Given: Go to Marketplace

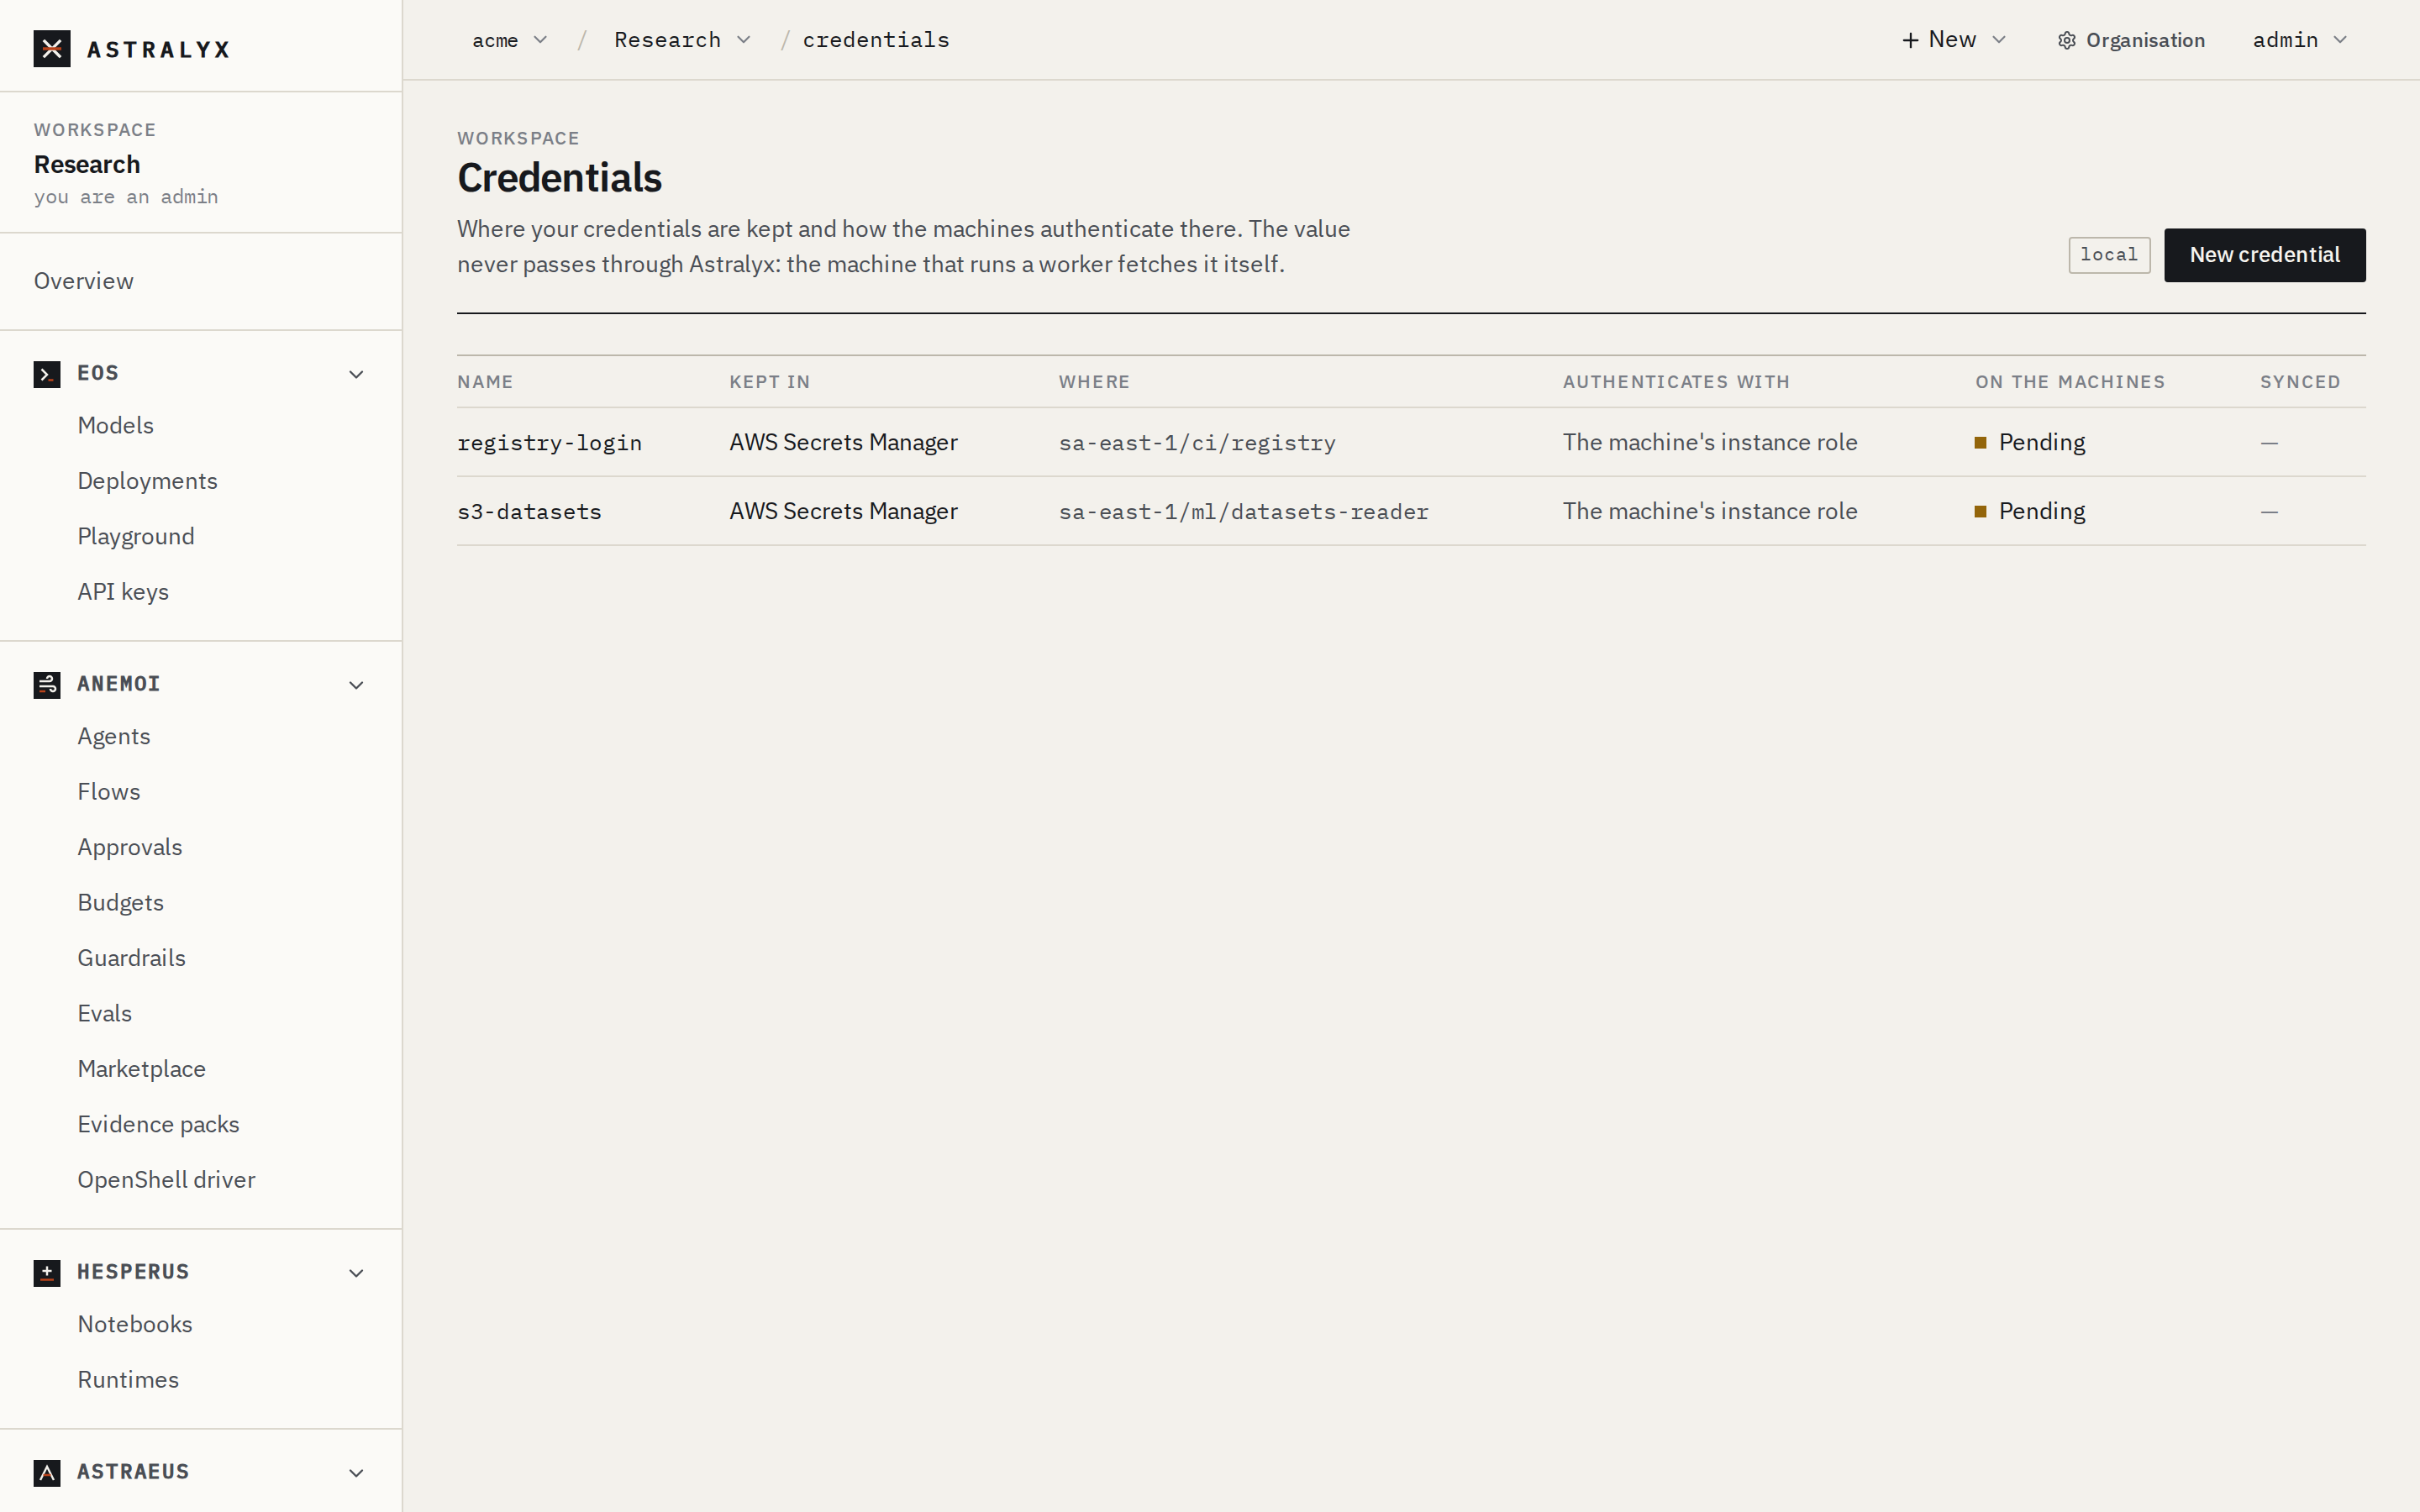Looking at the screenshot, I should click(142, 1069).
